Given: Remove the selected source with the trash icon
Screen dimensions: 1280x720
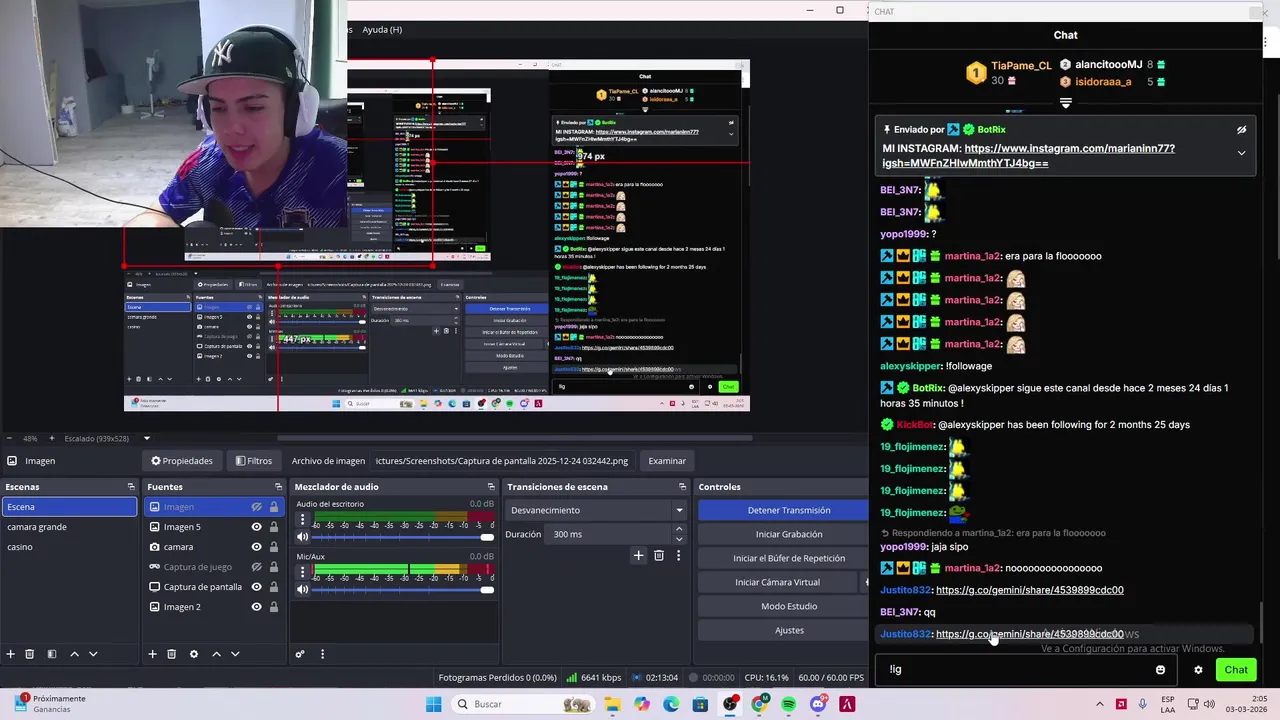Looking at the screenshot, I should click(172, 654).
